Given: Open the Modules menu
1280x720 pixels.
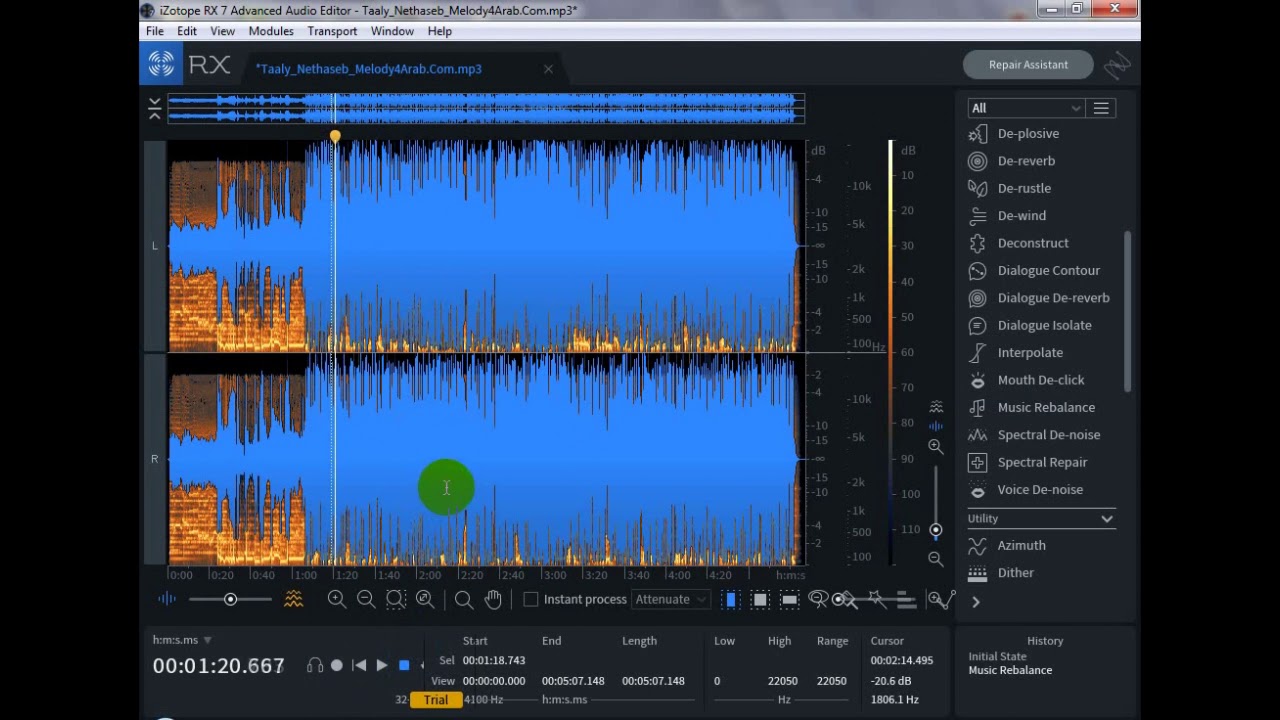Looking at the screenshot, I should [x=271, y=31].
